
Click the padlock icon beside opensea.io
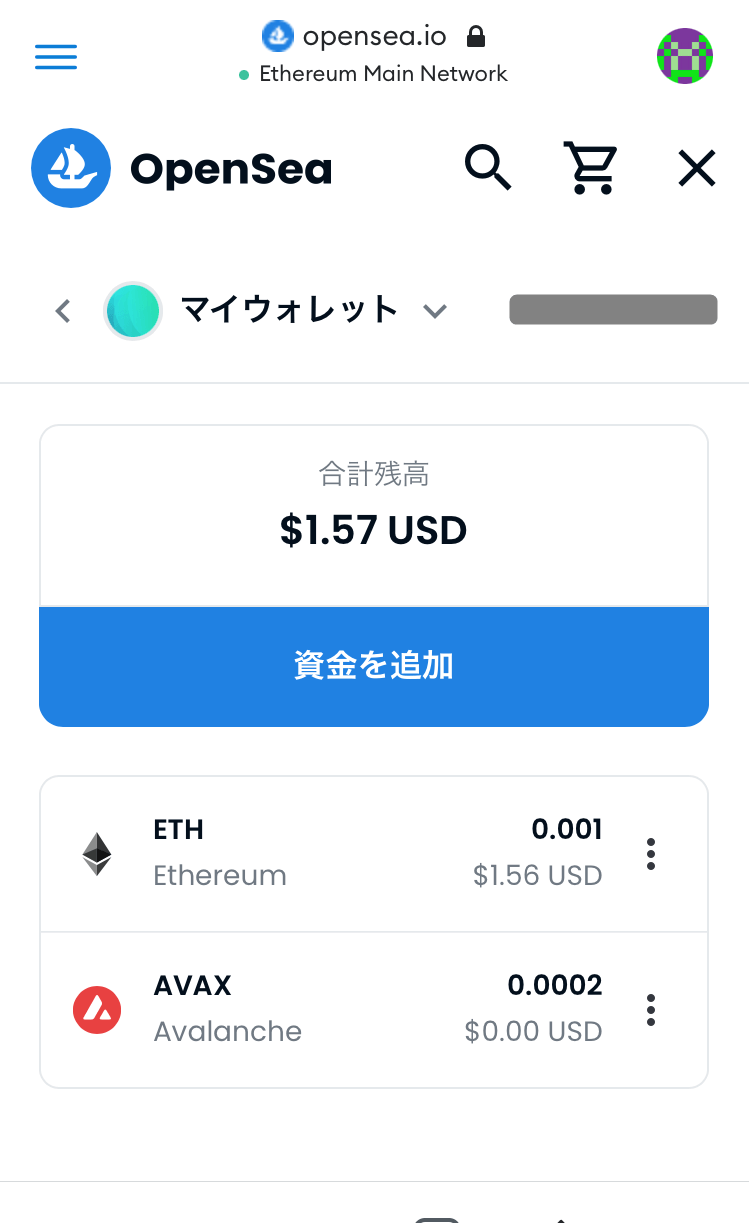click(476, 37)
